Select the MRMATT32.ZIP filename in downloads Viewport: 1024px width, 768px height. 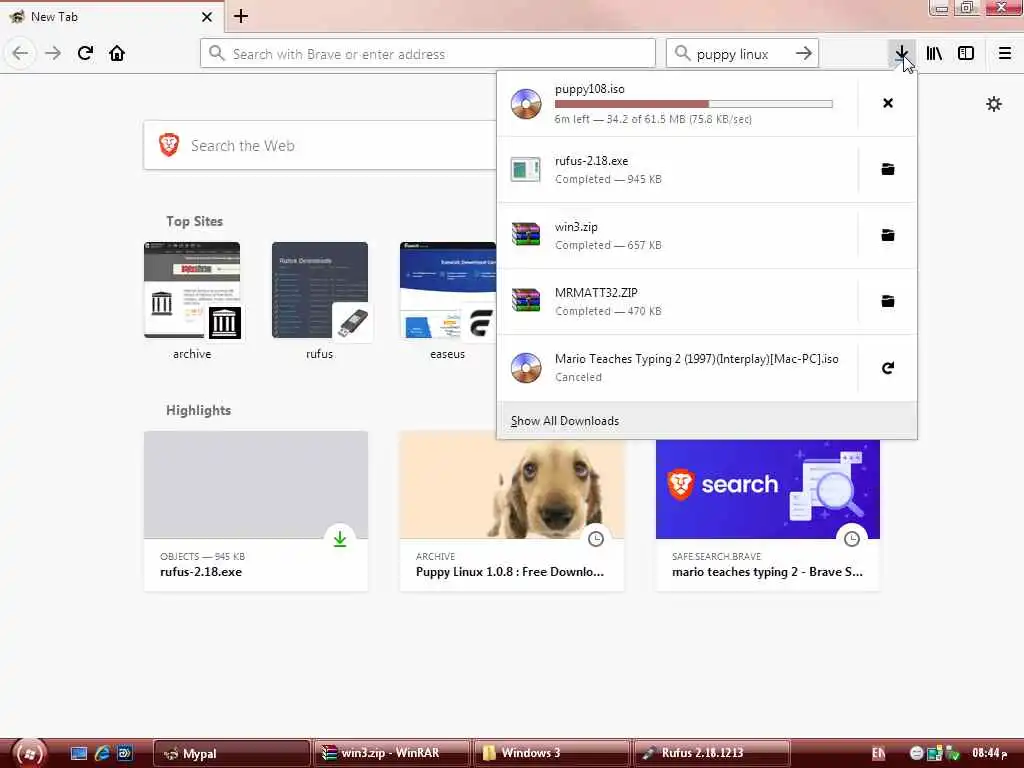pos(596,293)
